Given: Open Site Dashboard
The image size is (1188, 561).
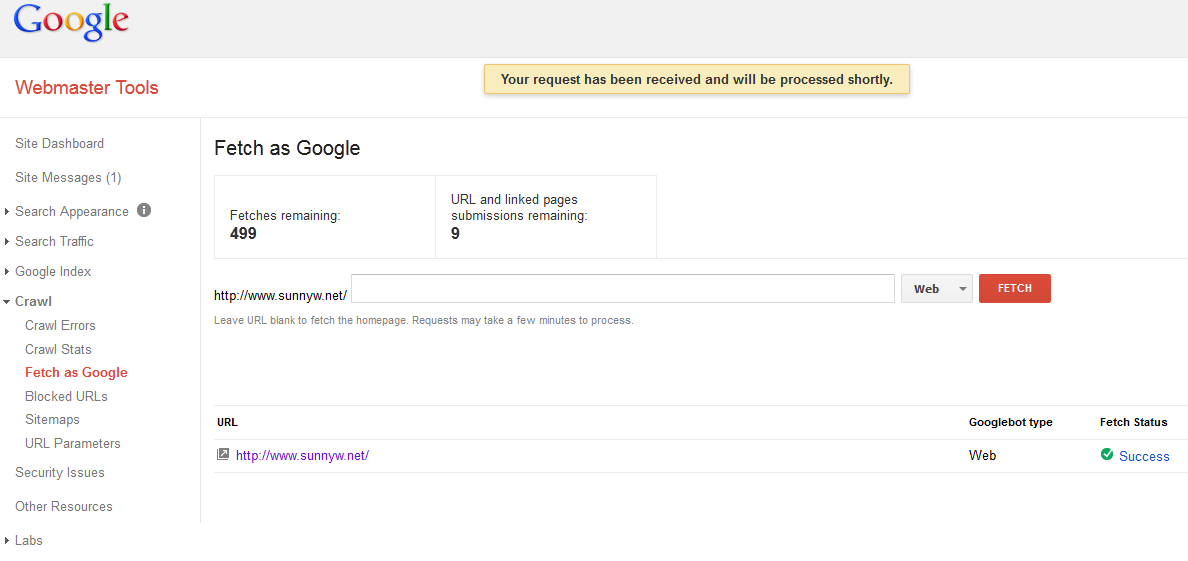Looking at the screenshot, I should [x=60, y=143].
